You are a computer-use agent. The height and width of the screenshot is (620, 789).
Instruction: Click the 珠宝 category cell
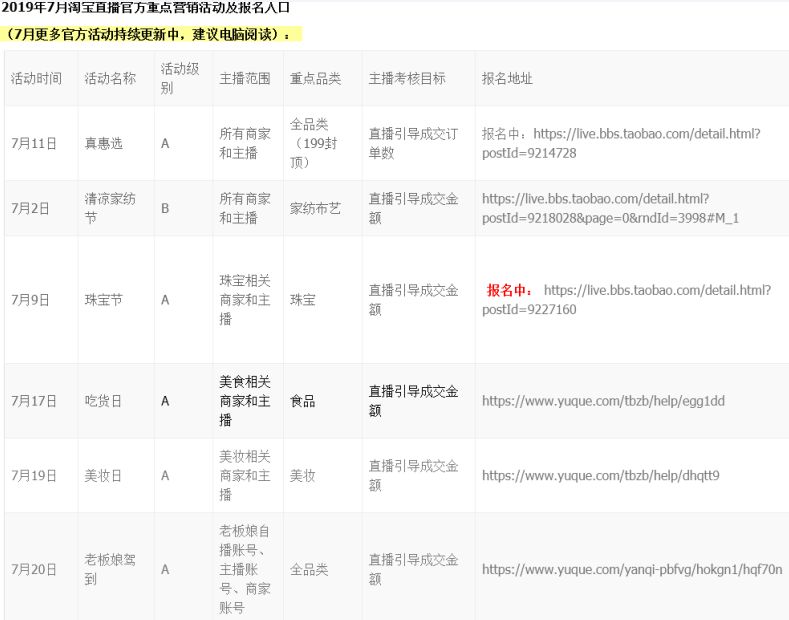(x=303, y=300)
